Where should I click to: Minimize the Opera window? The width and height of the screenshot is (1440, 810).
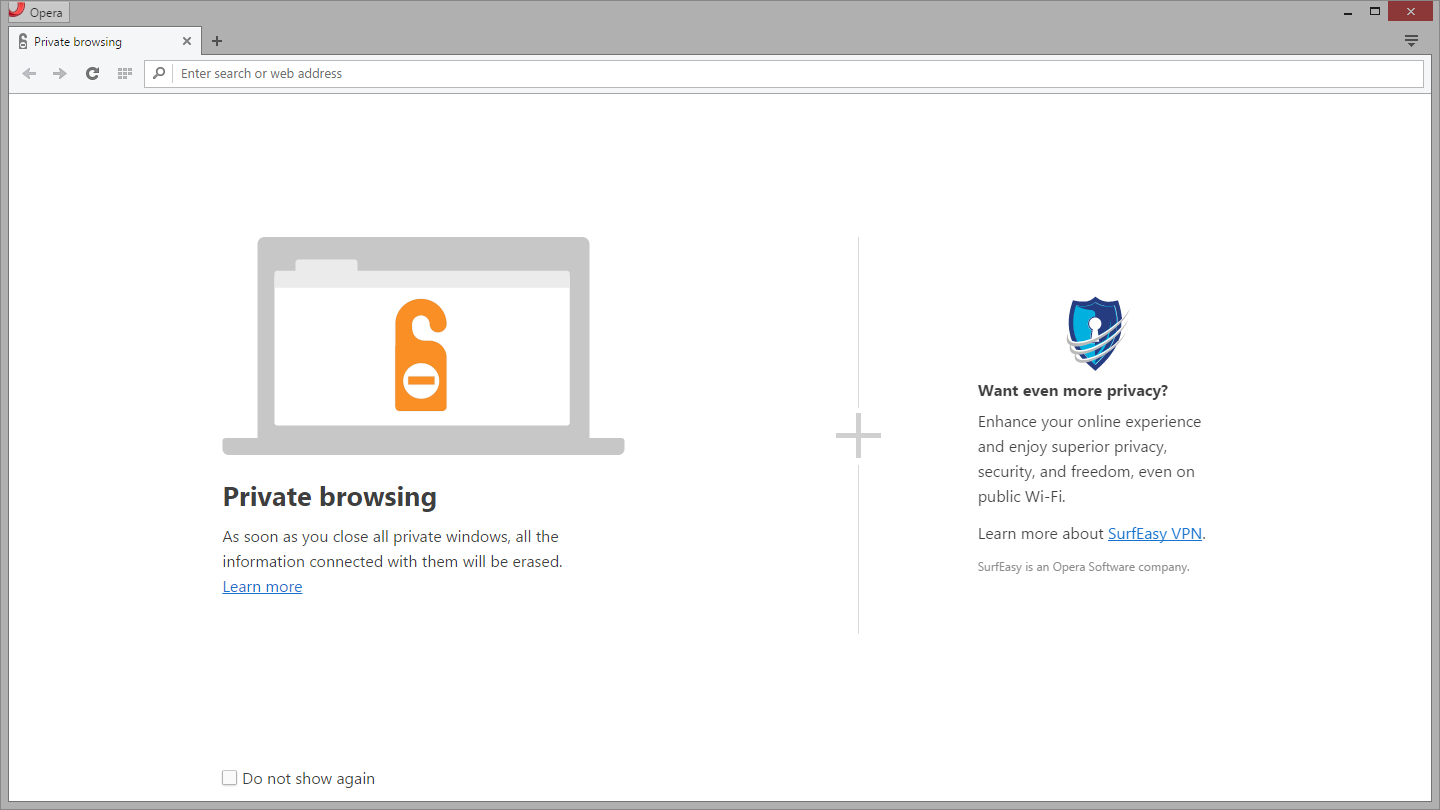[x=1348, y=12]
